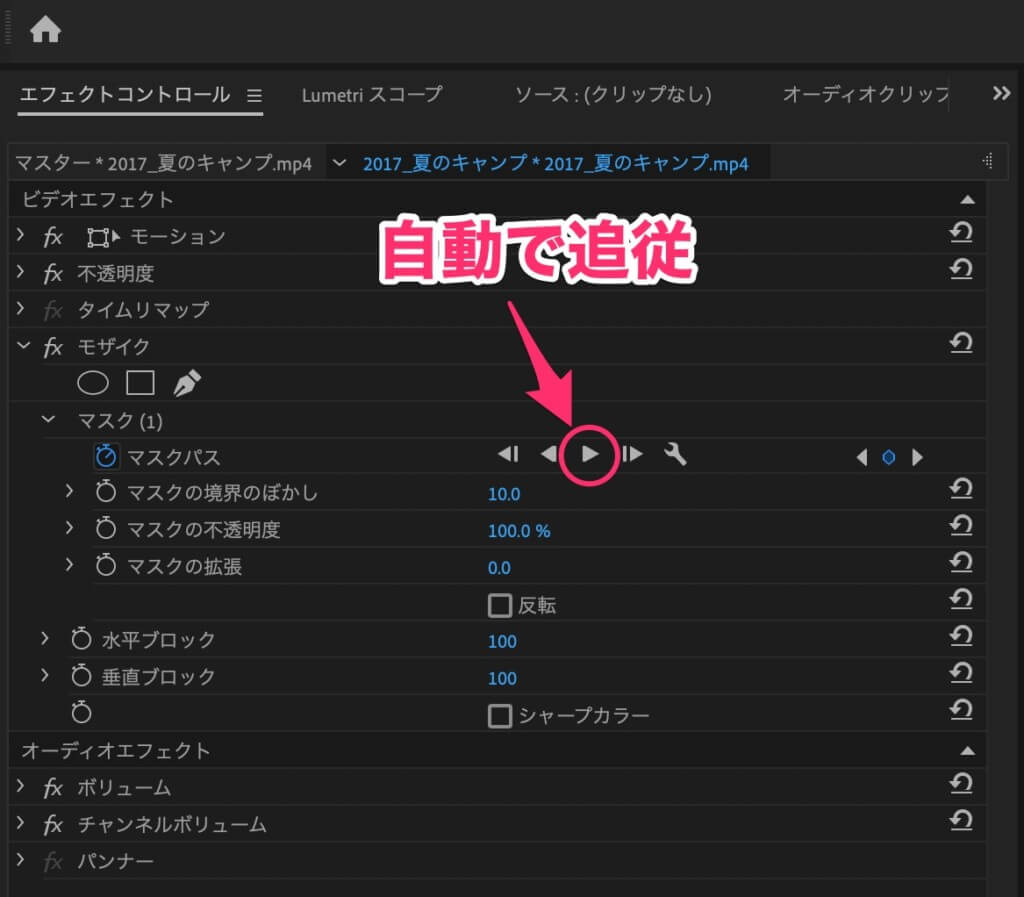
Task: Collapse the マスク (1) group
Action: (x=47, y=420)
